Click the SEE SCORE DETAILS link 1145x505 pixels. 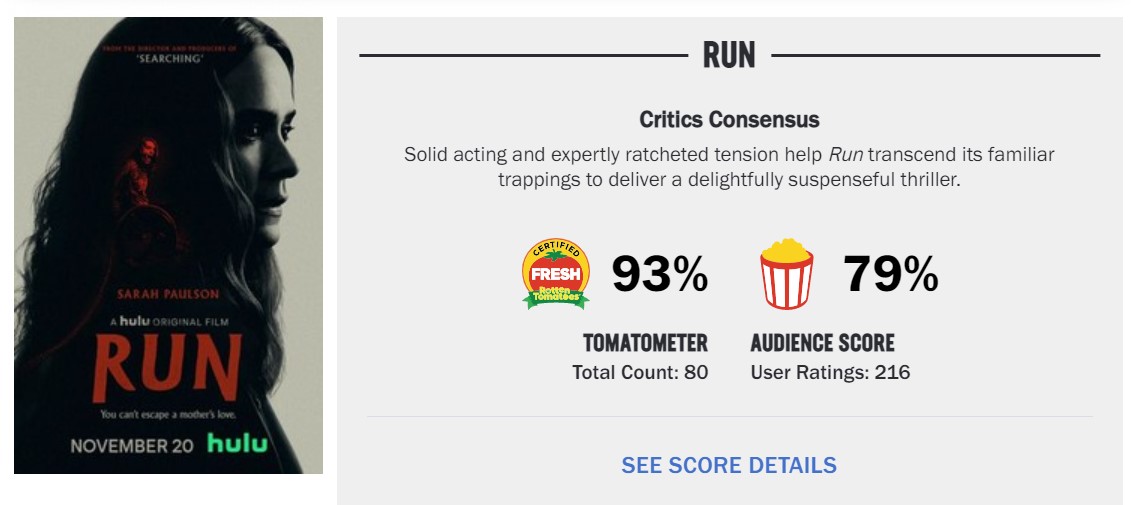click(x=729, y=465)
